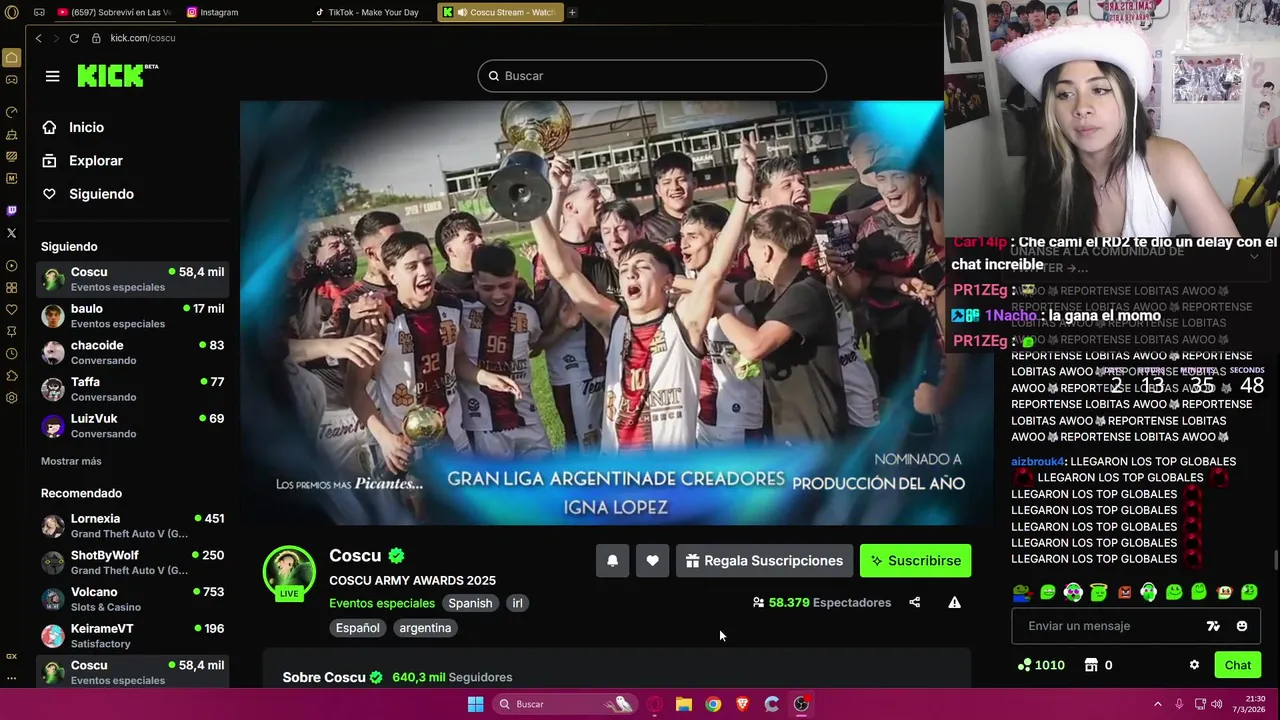Open chat settings gear
The width and height of the screenshot is (1280, 720).
[1194, 665]
